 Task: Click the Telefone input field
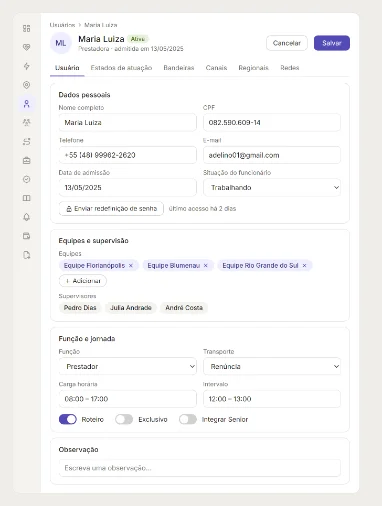(128, 155)
